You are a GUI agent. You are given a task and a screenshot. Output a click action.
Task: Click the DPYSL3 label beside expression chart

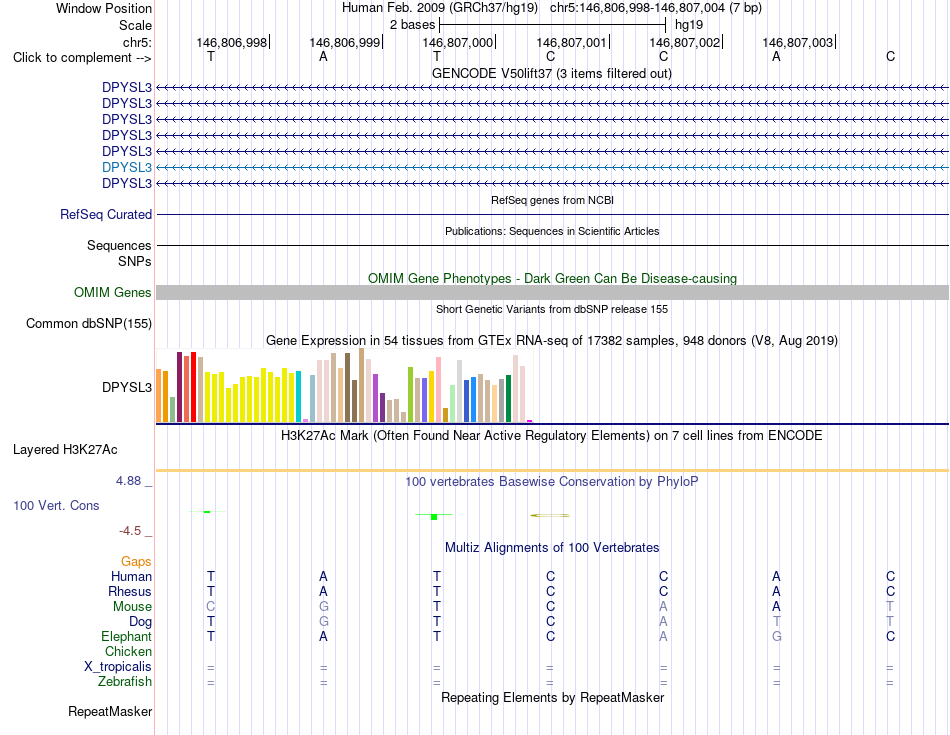click(127, 387)
